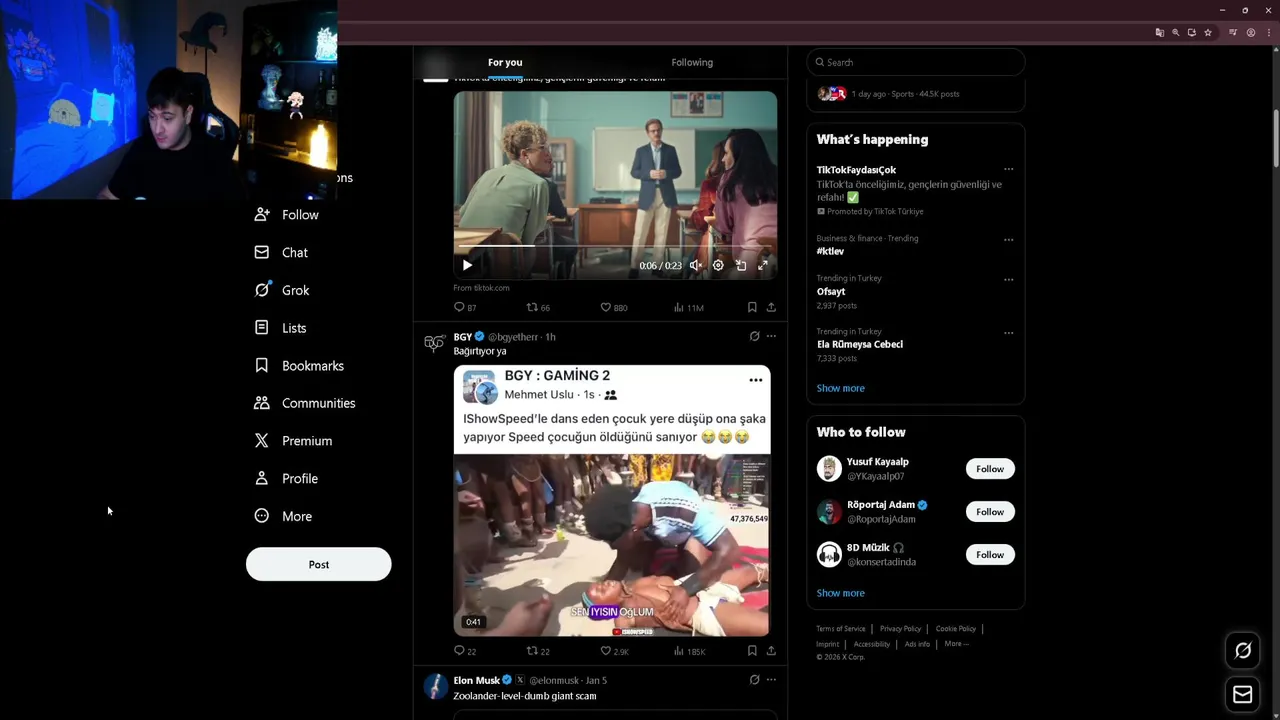Viewport: 1280px width, 720px height.
Task: Switch to the Following tab
Action: point(692,62)
